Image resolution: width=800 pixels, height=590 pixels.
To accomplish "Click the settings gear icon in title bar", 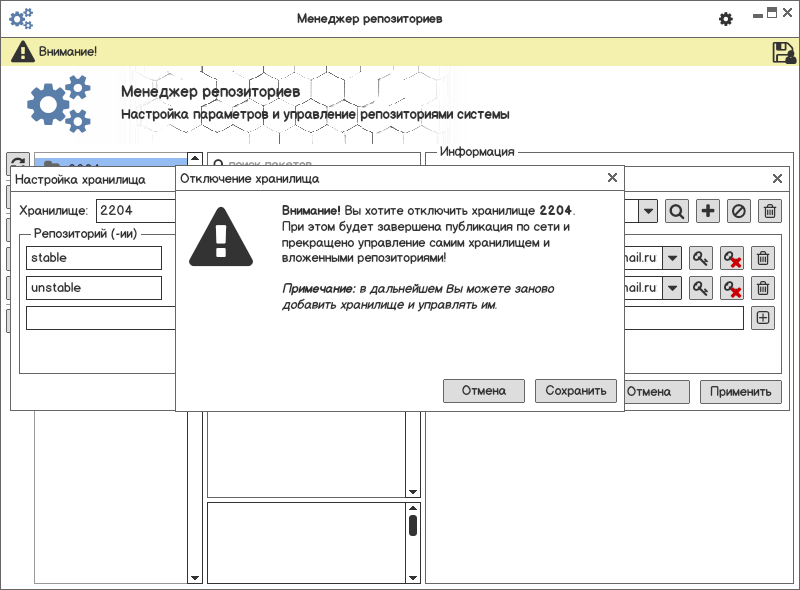I will pos(726,19).
